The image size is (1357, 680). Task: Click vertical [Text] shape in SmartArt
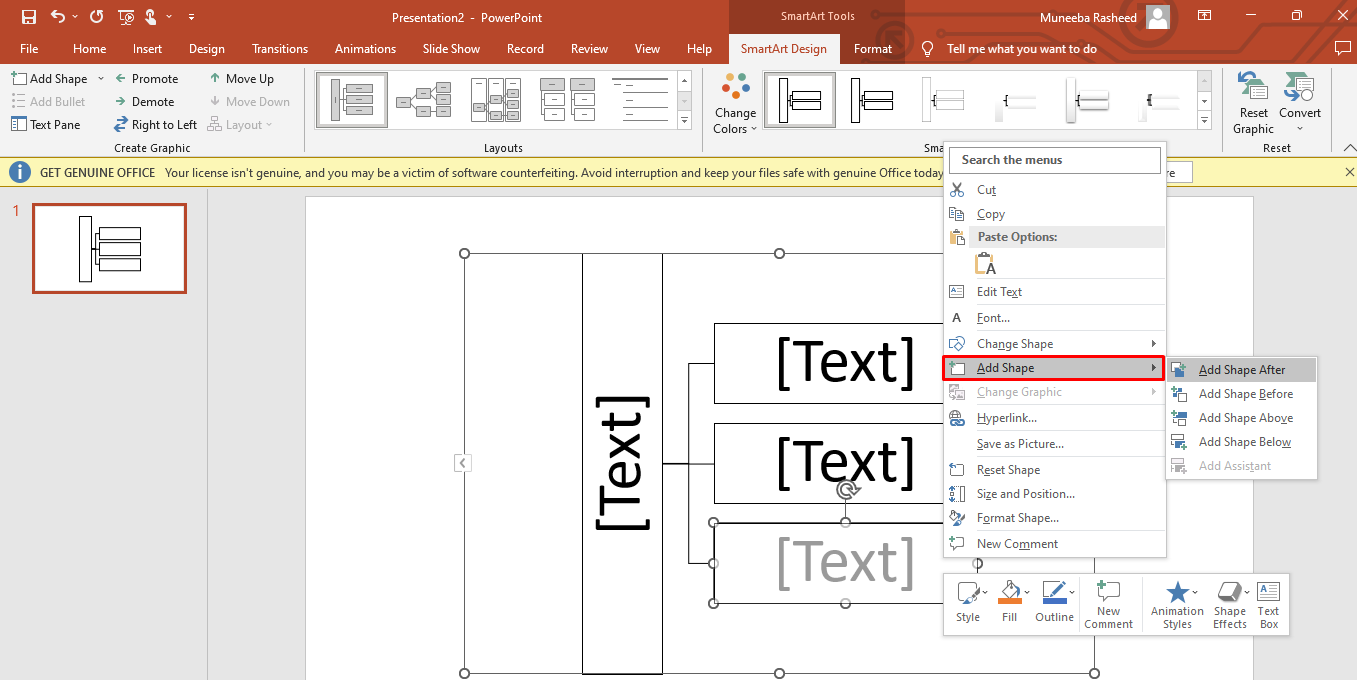(622, 463)
